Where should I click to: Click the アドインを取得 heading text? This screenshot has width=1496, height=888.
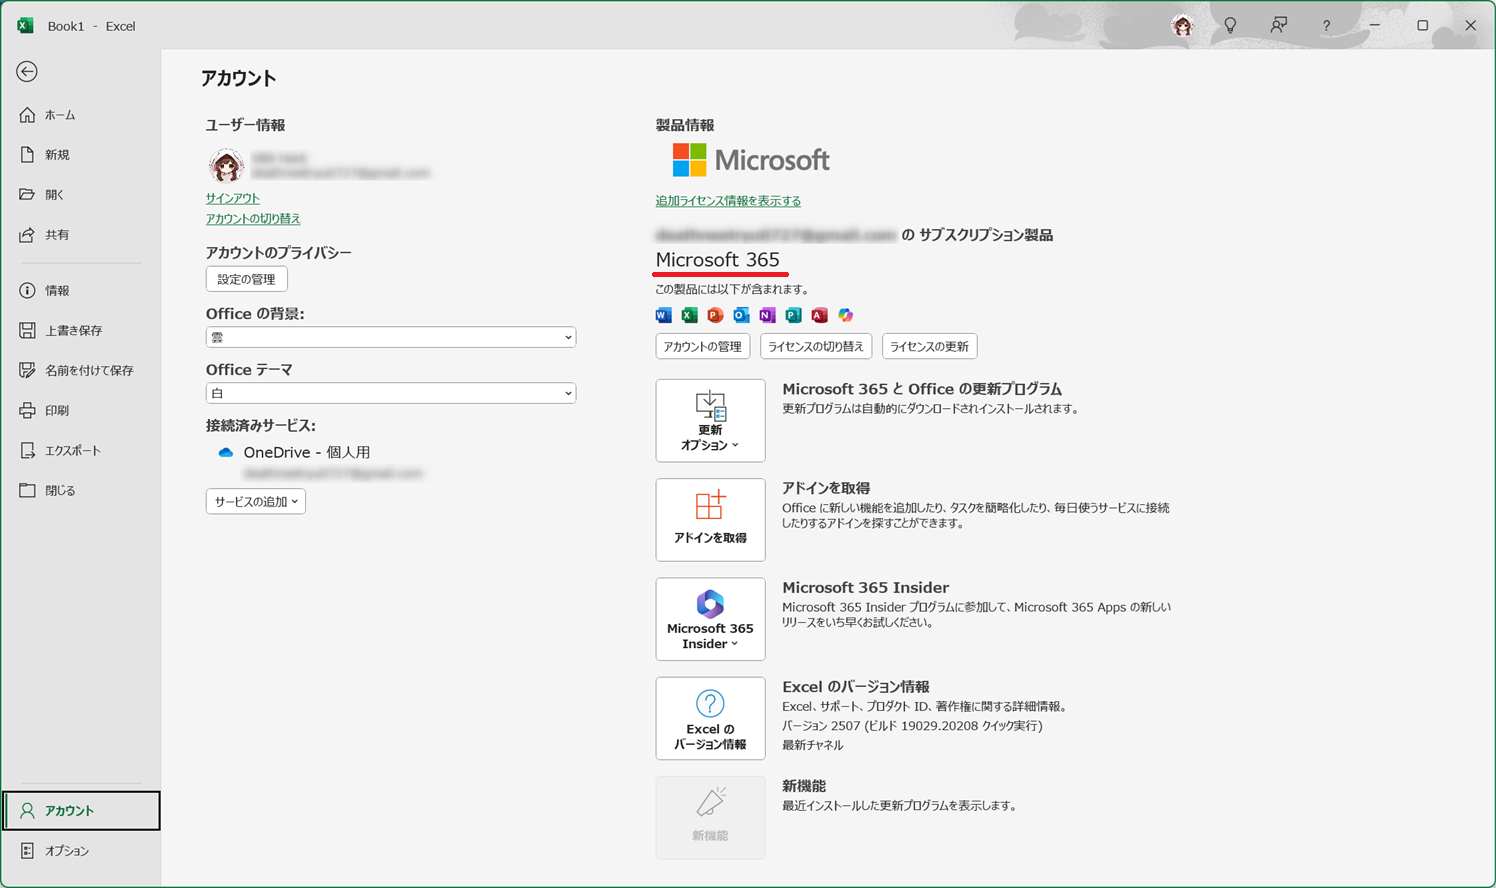coord(826,488)
